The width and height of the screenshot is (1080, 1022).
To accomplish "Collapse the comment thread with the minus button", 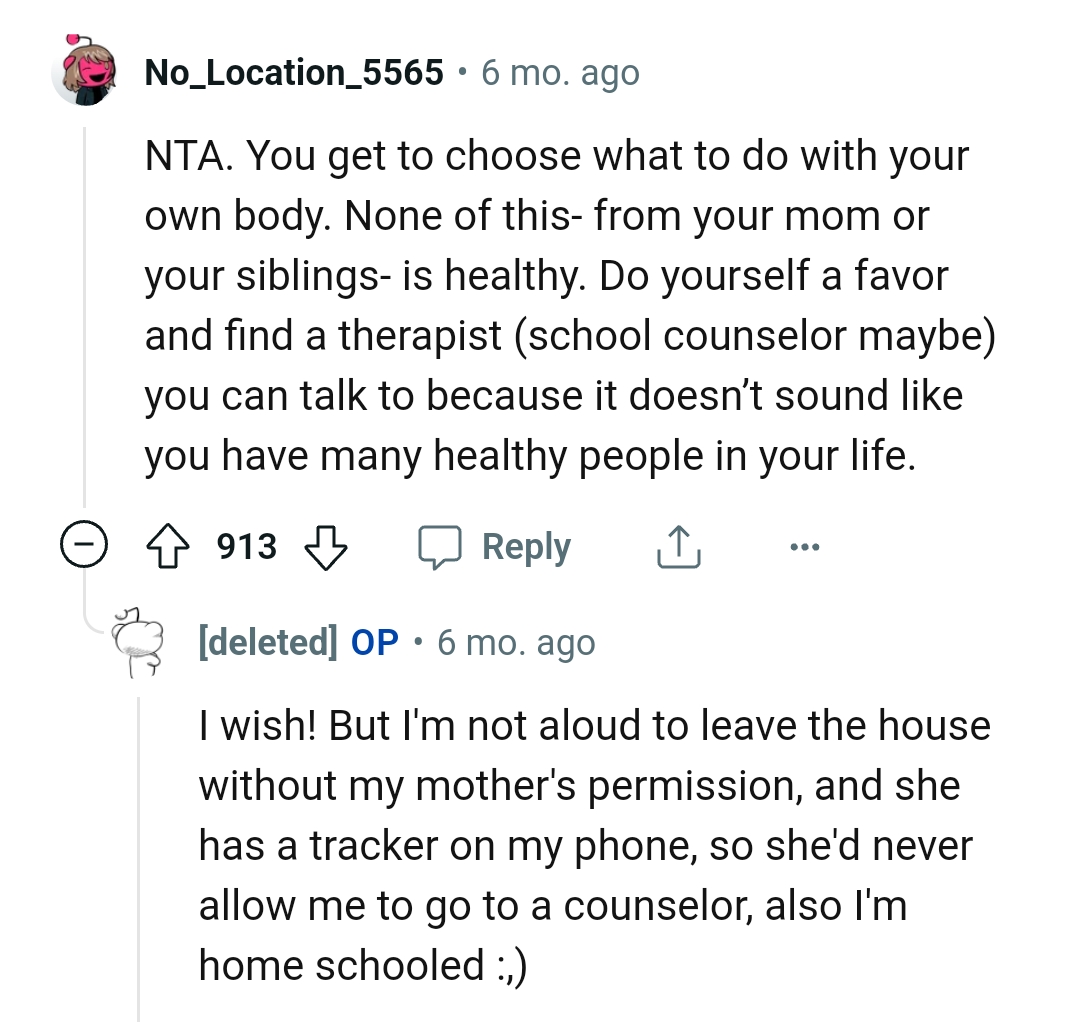I will coord(83,546).
